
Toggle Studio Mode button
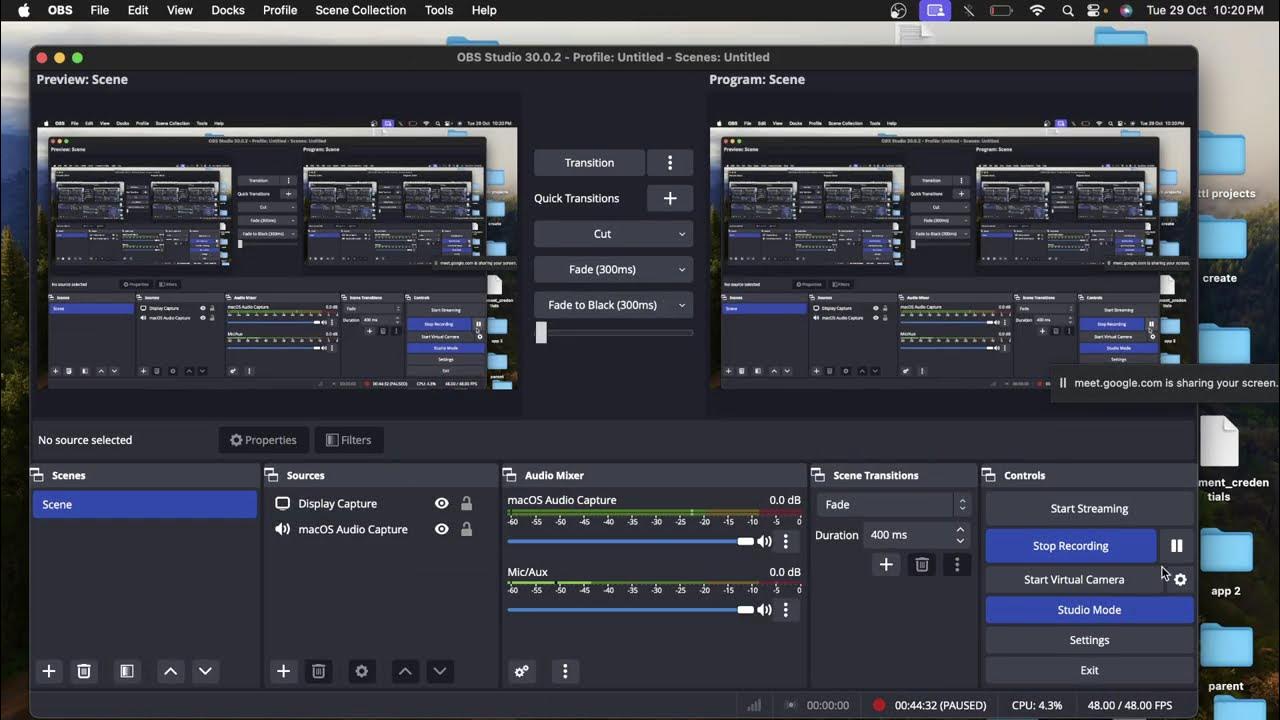(1089, 610)
